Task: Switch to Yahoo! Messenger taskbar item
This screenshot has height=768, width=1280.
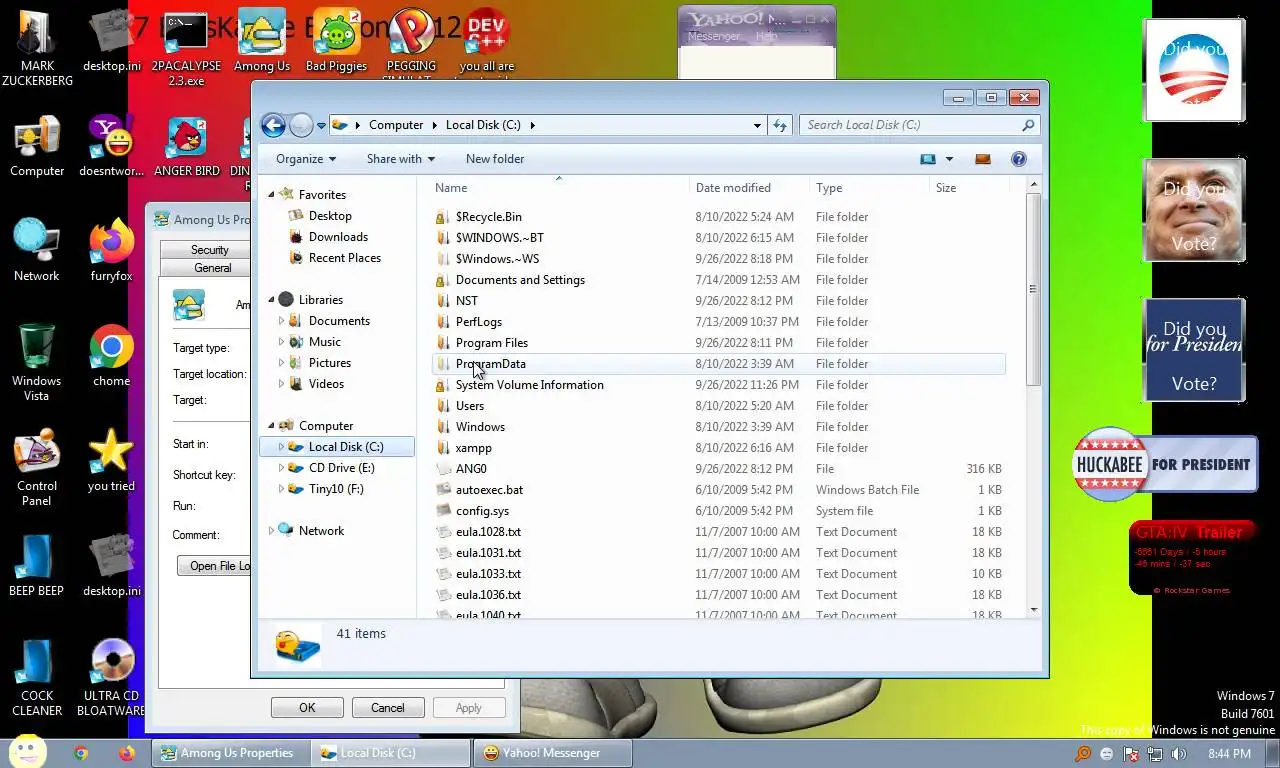Action: point(552,753)
